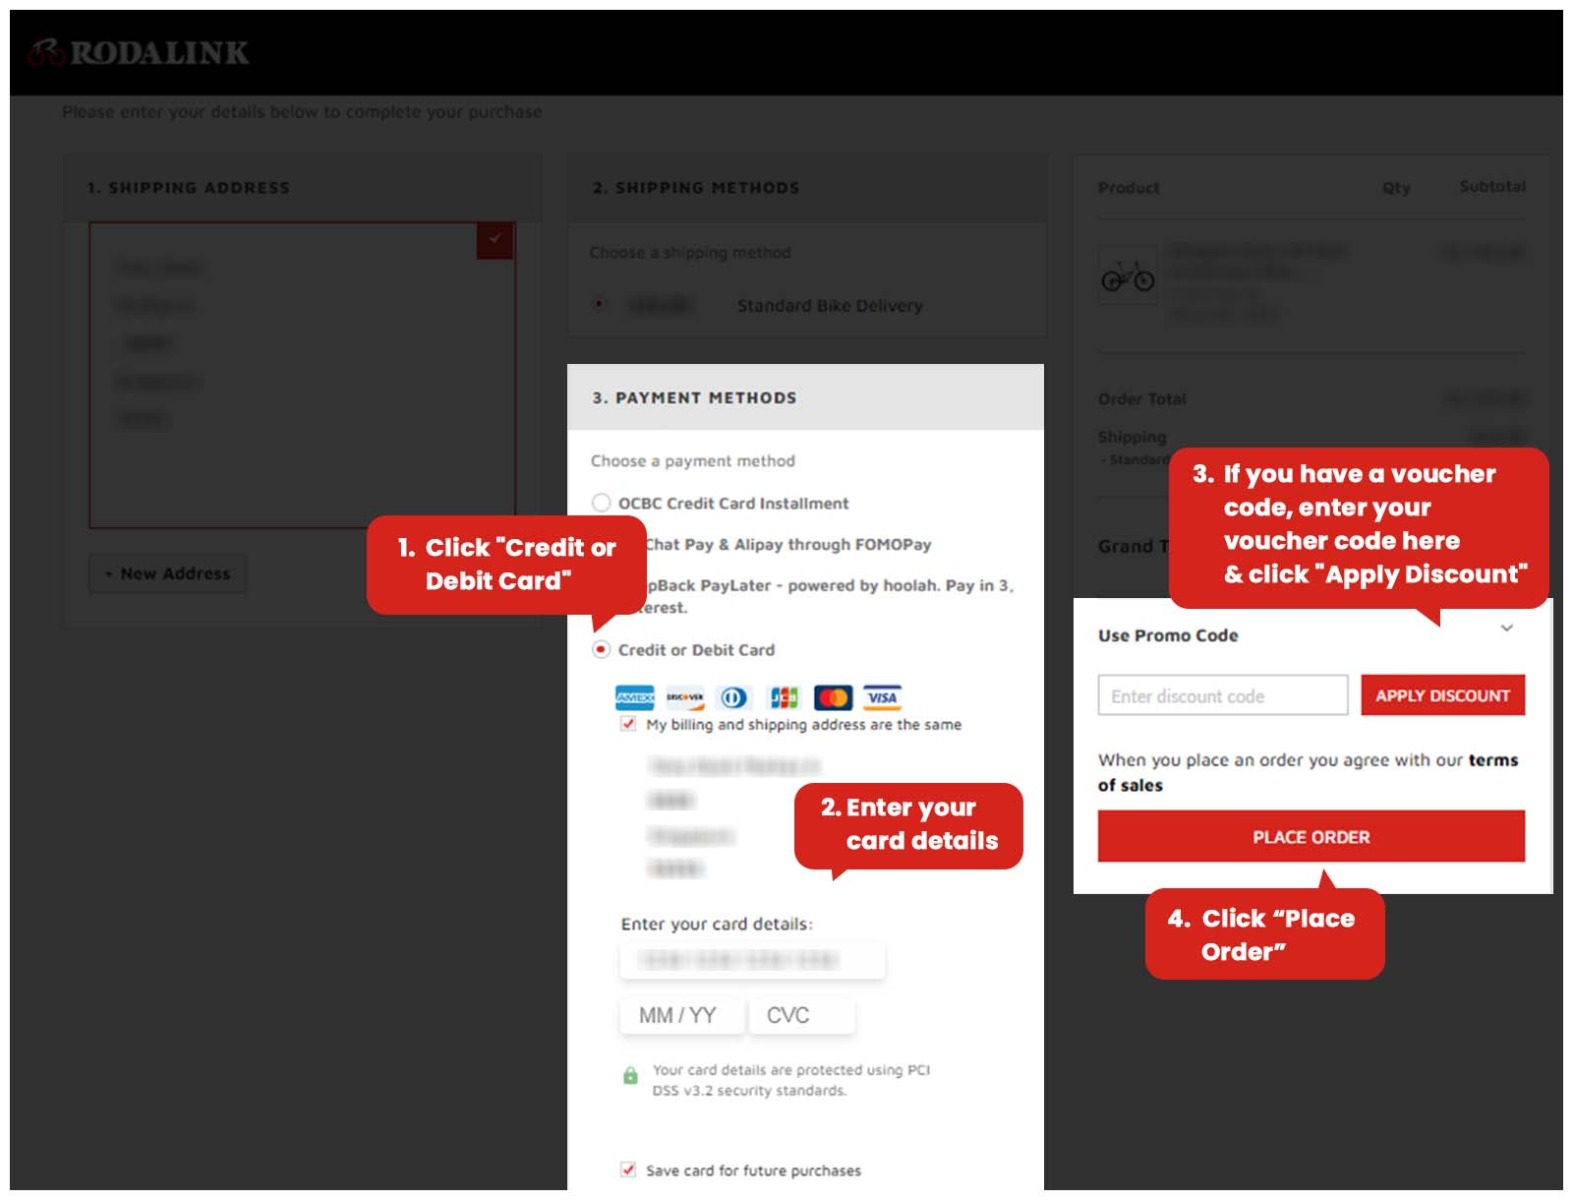This screenshot has width=1573, height=1200.
Task: Toggle Save card for future purchases
Action: click(628, 1169)
